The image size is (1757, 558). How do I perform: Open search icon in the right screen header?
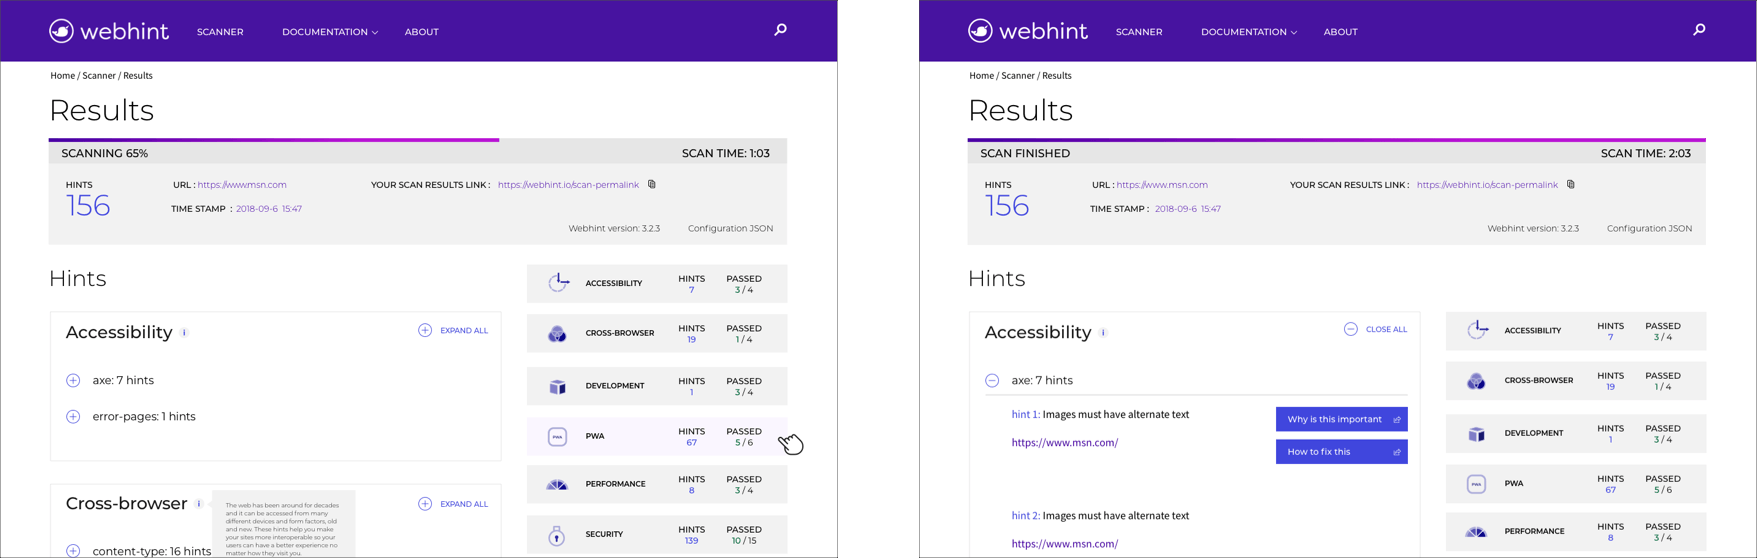[1699, 30]
